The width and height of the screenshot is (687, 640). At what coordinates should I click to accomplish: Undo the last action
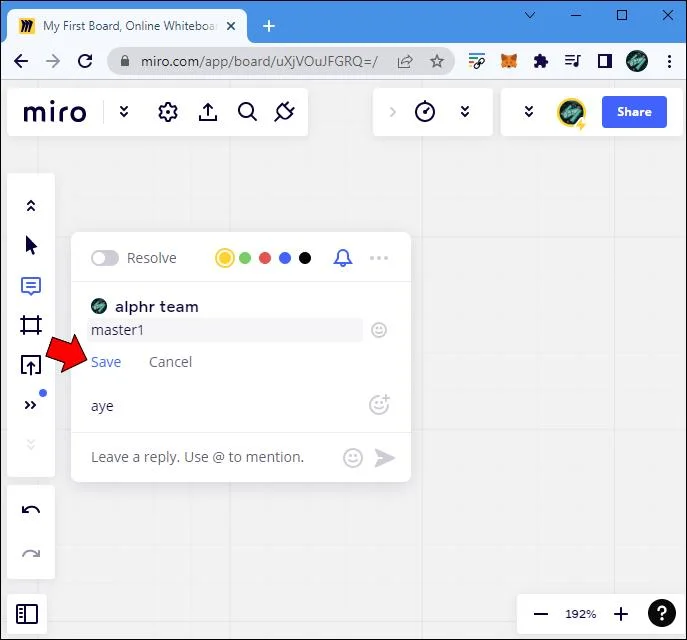pyautogui.click(x=31, y=510)
